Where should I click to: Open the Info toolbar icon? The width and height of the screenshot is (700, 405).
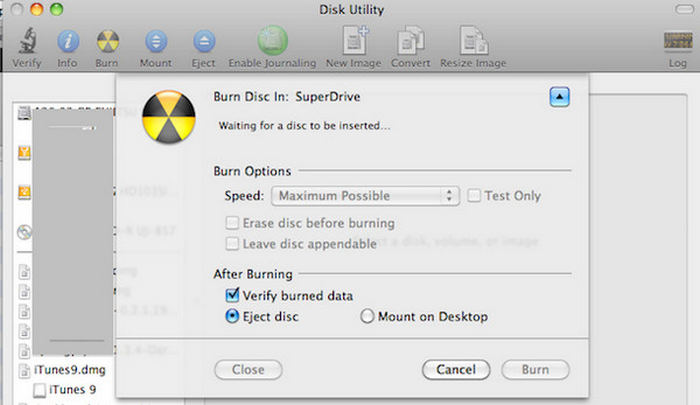pos(68,42)
